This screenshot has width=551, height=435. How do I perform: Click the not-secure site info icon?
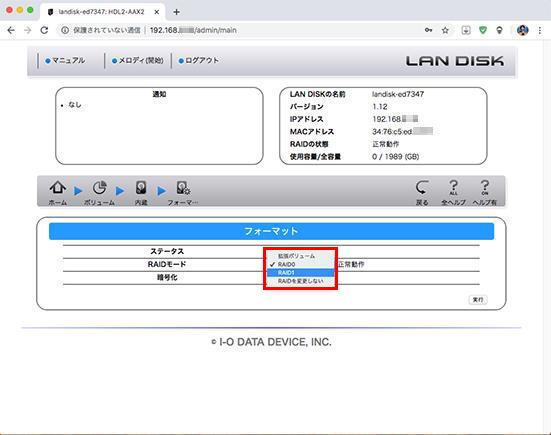tap(65, 30)
